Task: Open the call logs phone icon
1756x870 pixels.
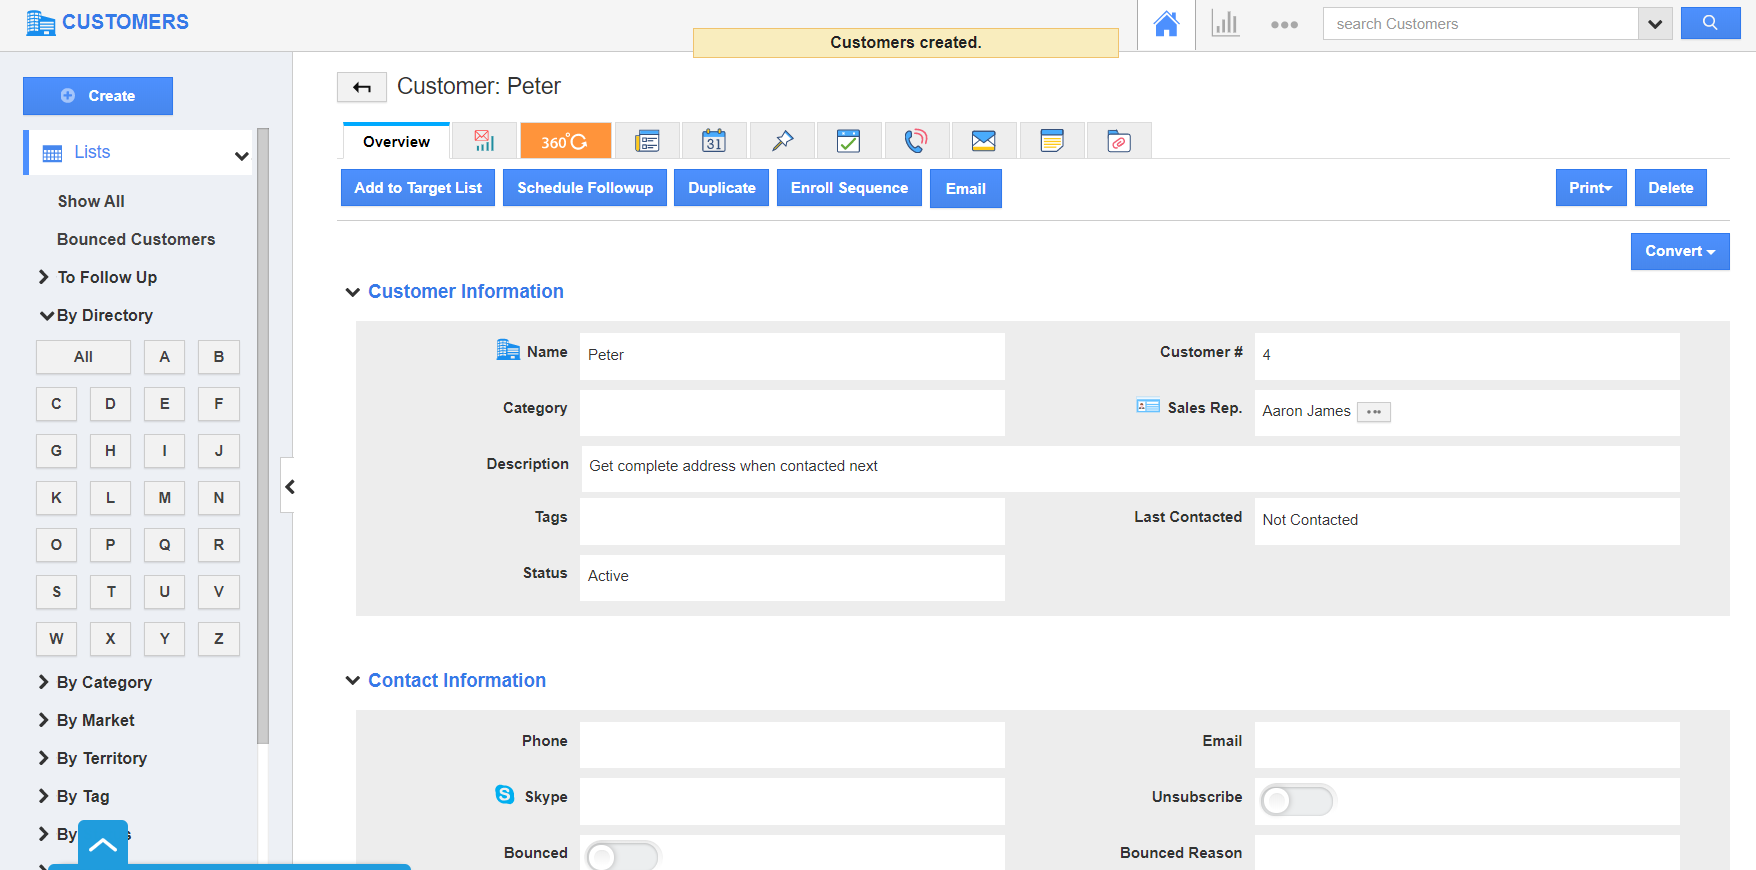Action: [915, 141]
